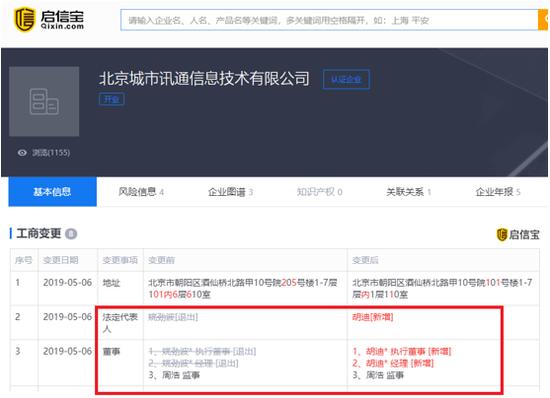Image resolution: width=550 pixels, height=398 pixels.
Task: Open the 基本信息 tab
Action: click(x=53, y=192)
